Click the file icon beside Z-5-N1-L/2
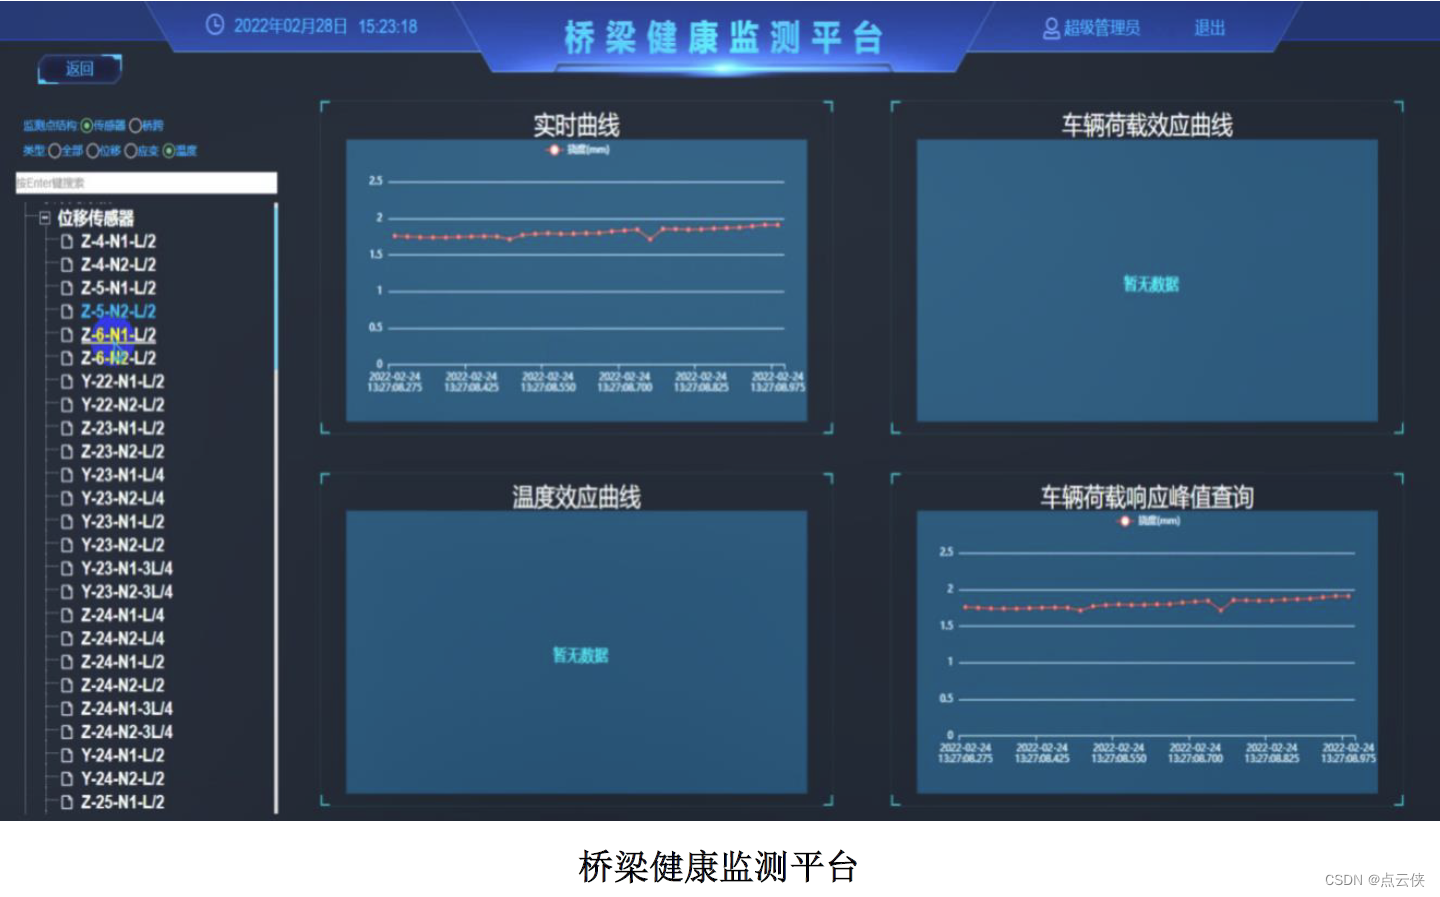1440x897 pixels. point(67,288)
